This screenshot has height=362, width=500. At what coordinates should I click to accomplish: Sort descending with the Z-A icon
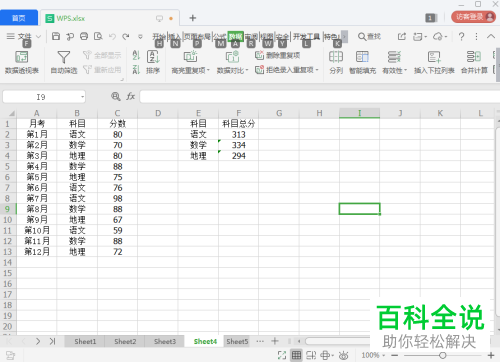pos(136,69)
